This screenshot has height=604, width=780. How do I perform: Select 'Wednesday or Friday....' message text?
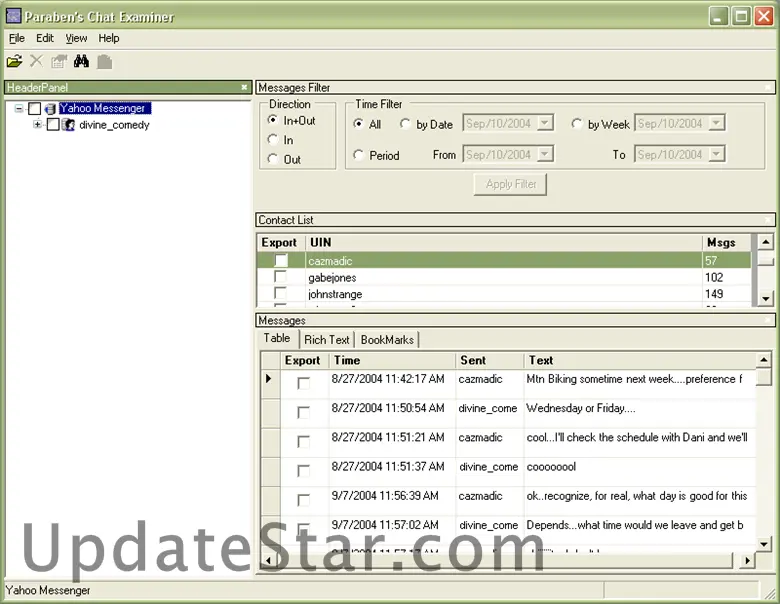point(581,408)
